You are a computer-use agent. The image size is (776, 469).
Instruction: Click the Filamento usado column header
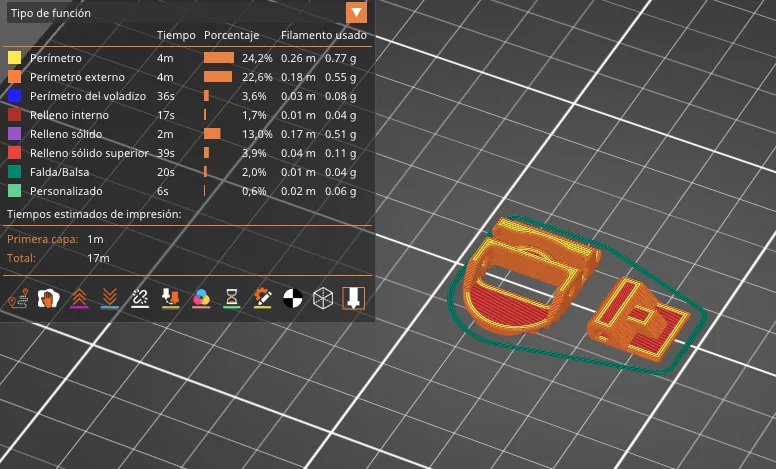(x=324, y=35)
